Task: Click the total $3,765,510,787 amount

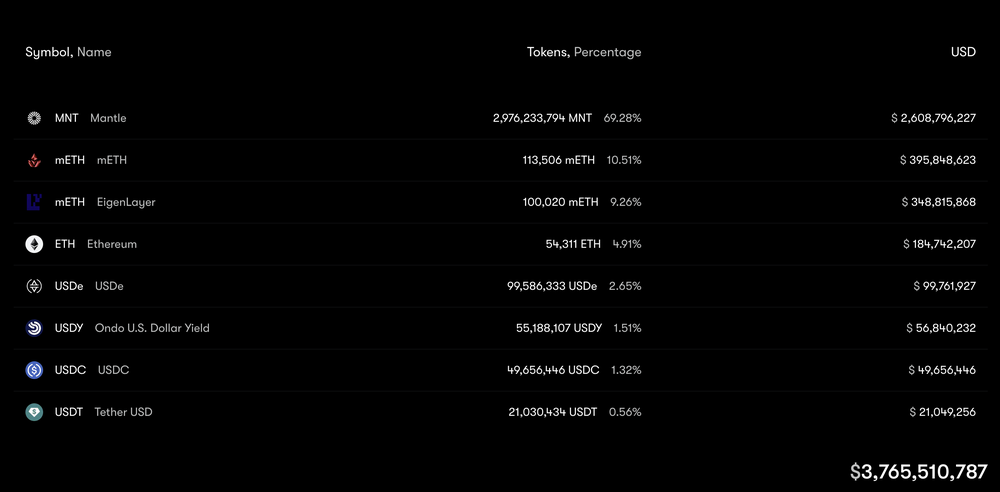Action: point(919,472)
